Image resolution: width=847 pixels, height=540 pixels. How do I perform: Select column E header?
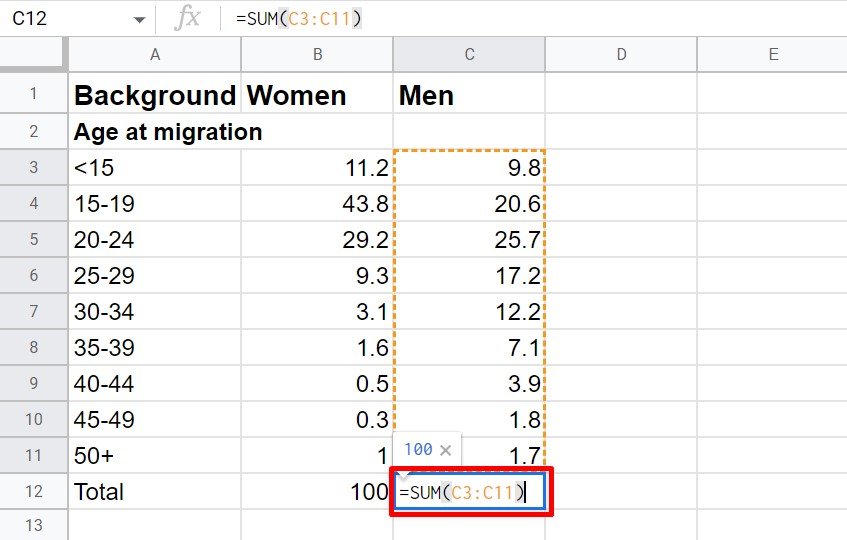coord(772,55)
